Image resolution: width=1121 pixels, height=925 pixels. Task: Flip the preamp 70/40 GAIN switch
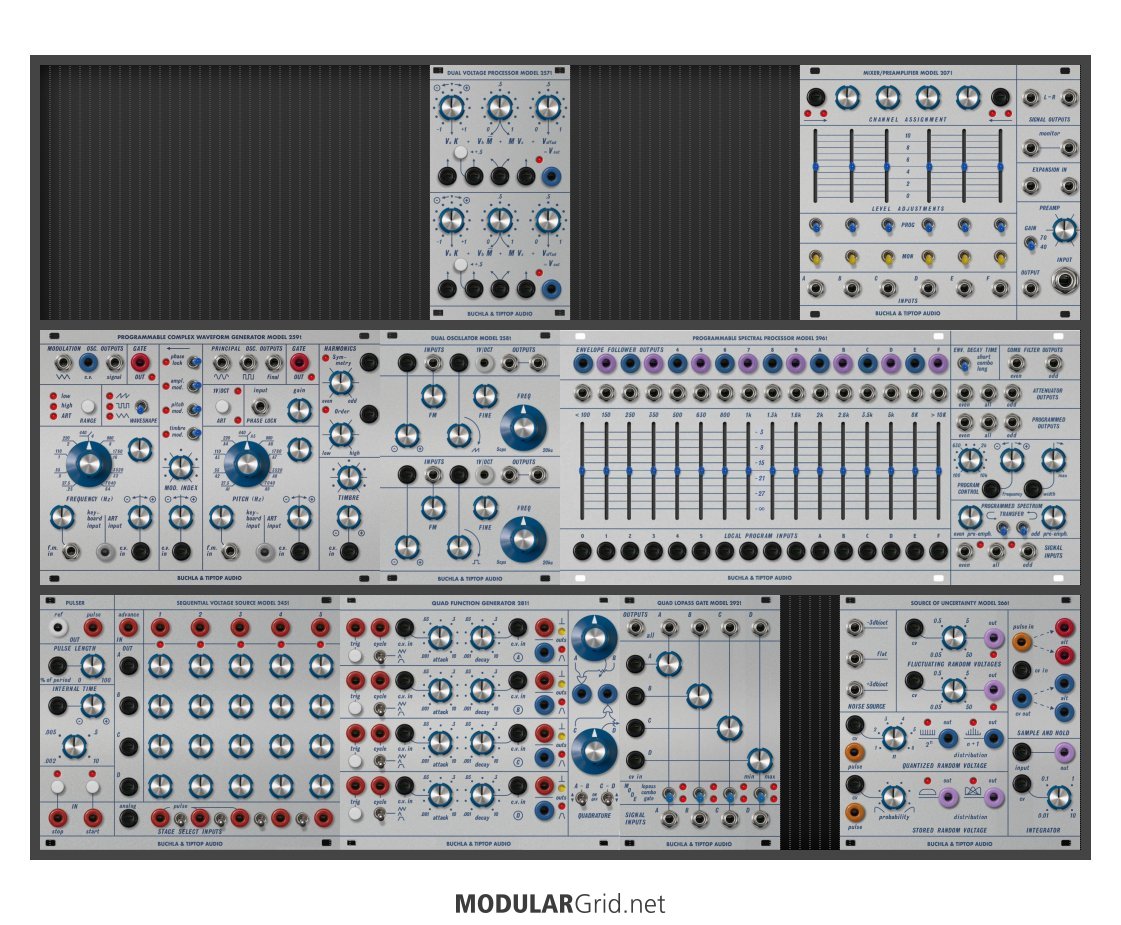[1030, 244]
